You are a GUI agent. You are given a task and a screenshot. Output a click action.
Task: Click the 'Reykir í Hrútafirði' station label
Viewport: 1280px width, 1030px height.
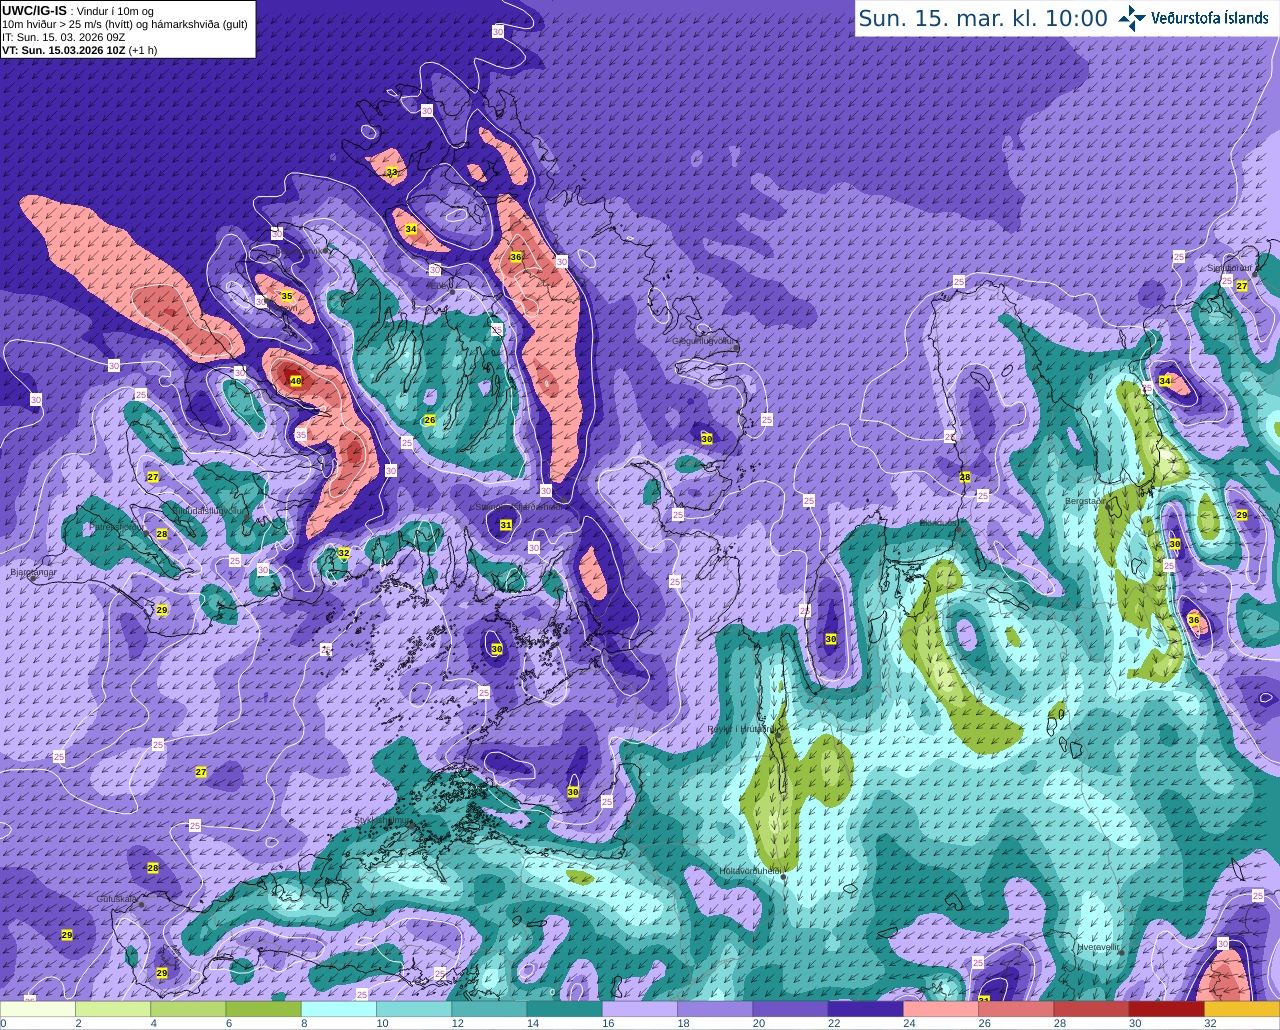point(742,729)
